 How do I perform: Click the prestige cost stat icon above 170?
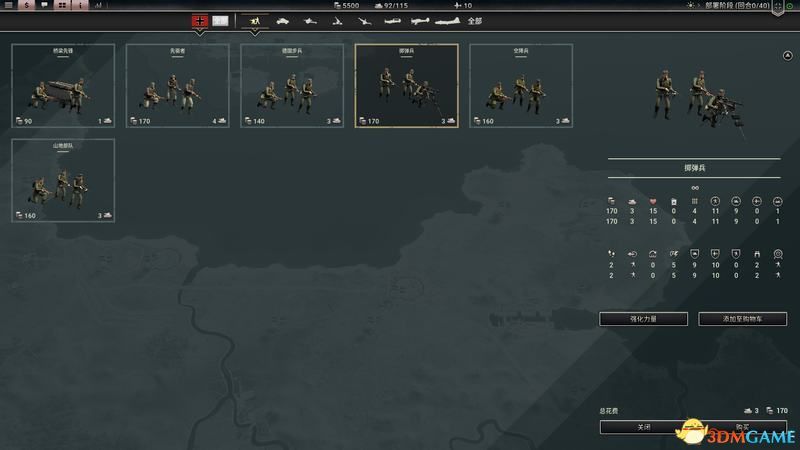611,201
